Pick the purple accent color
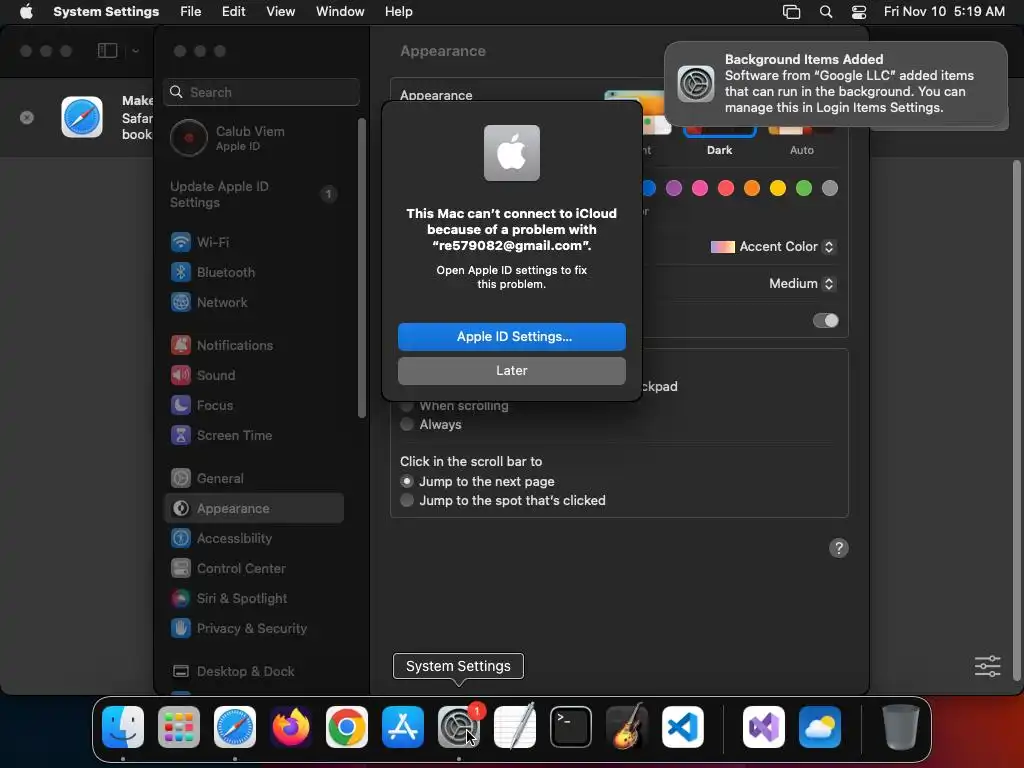 click(x=674, y=189)
